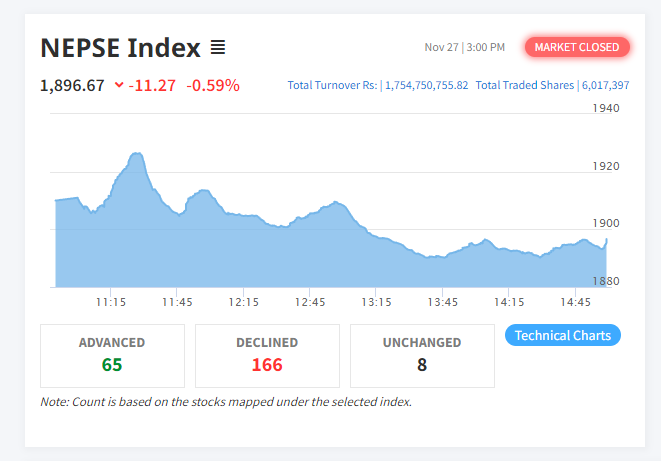Click the chart's highest peak near 11:25
Viewport: 661px width, 461px height.
point(137,154)
